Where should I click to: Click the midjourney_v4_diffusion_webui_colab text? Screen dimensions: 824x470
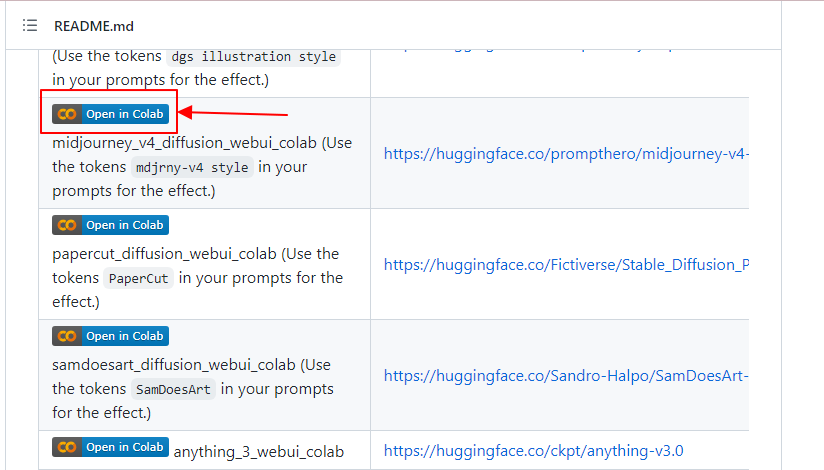[x=184, y=143]
